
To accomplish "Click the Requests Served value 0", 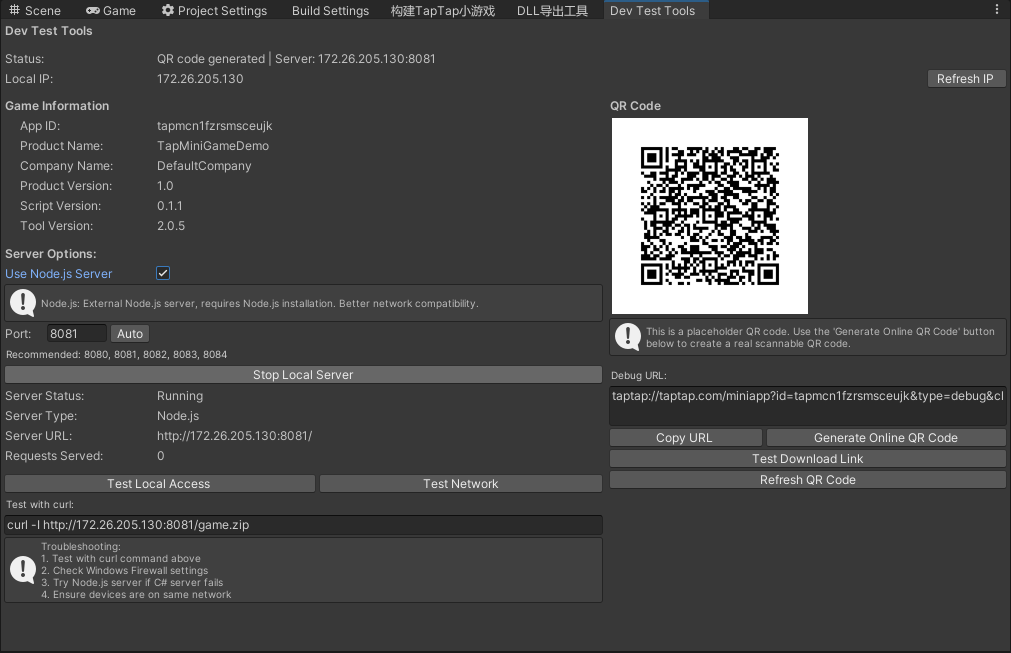I will pos(161,456).
